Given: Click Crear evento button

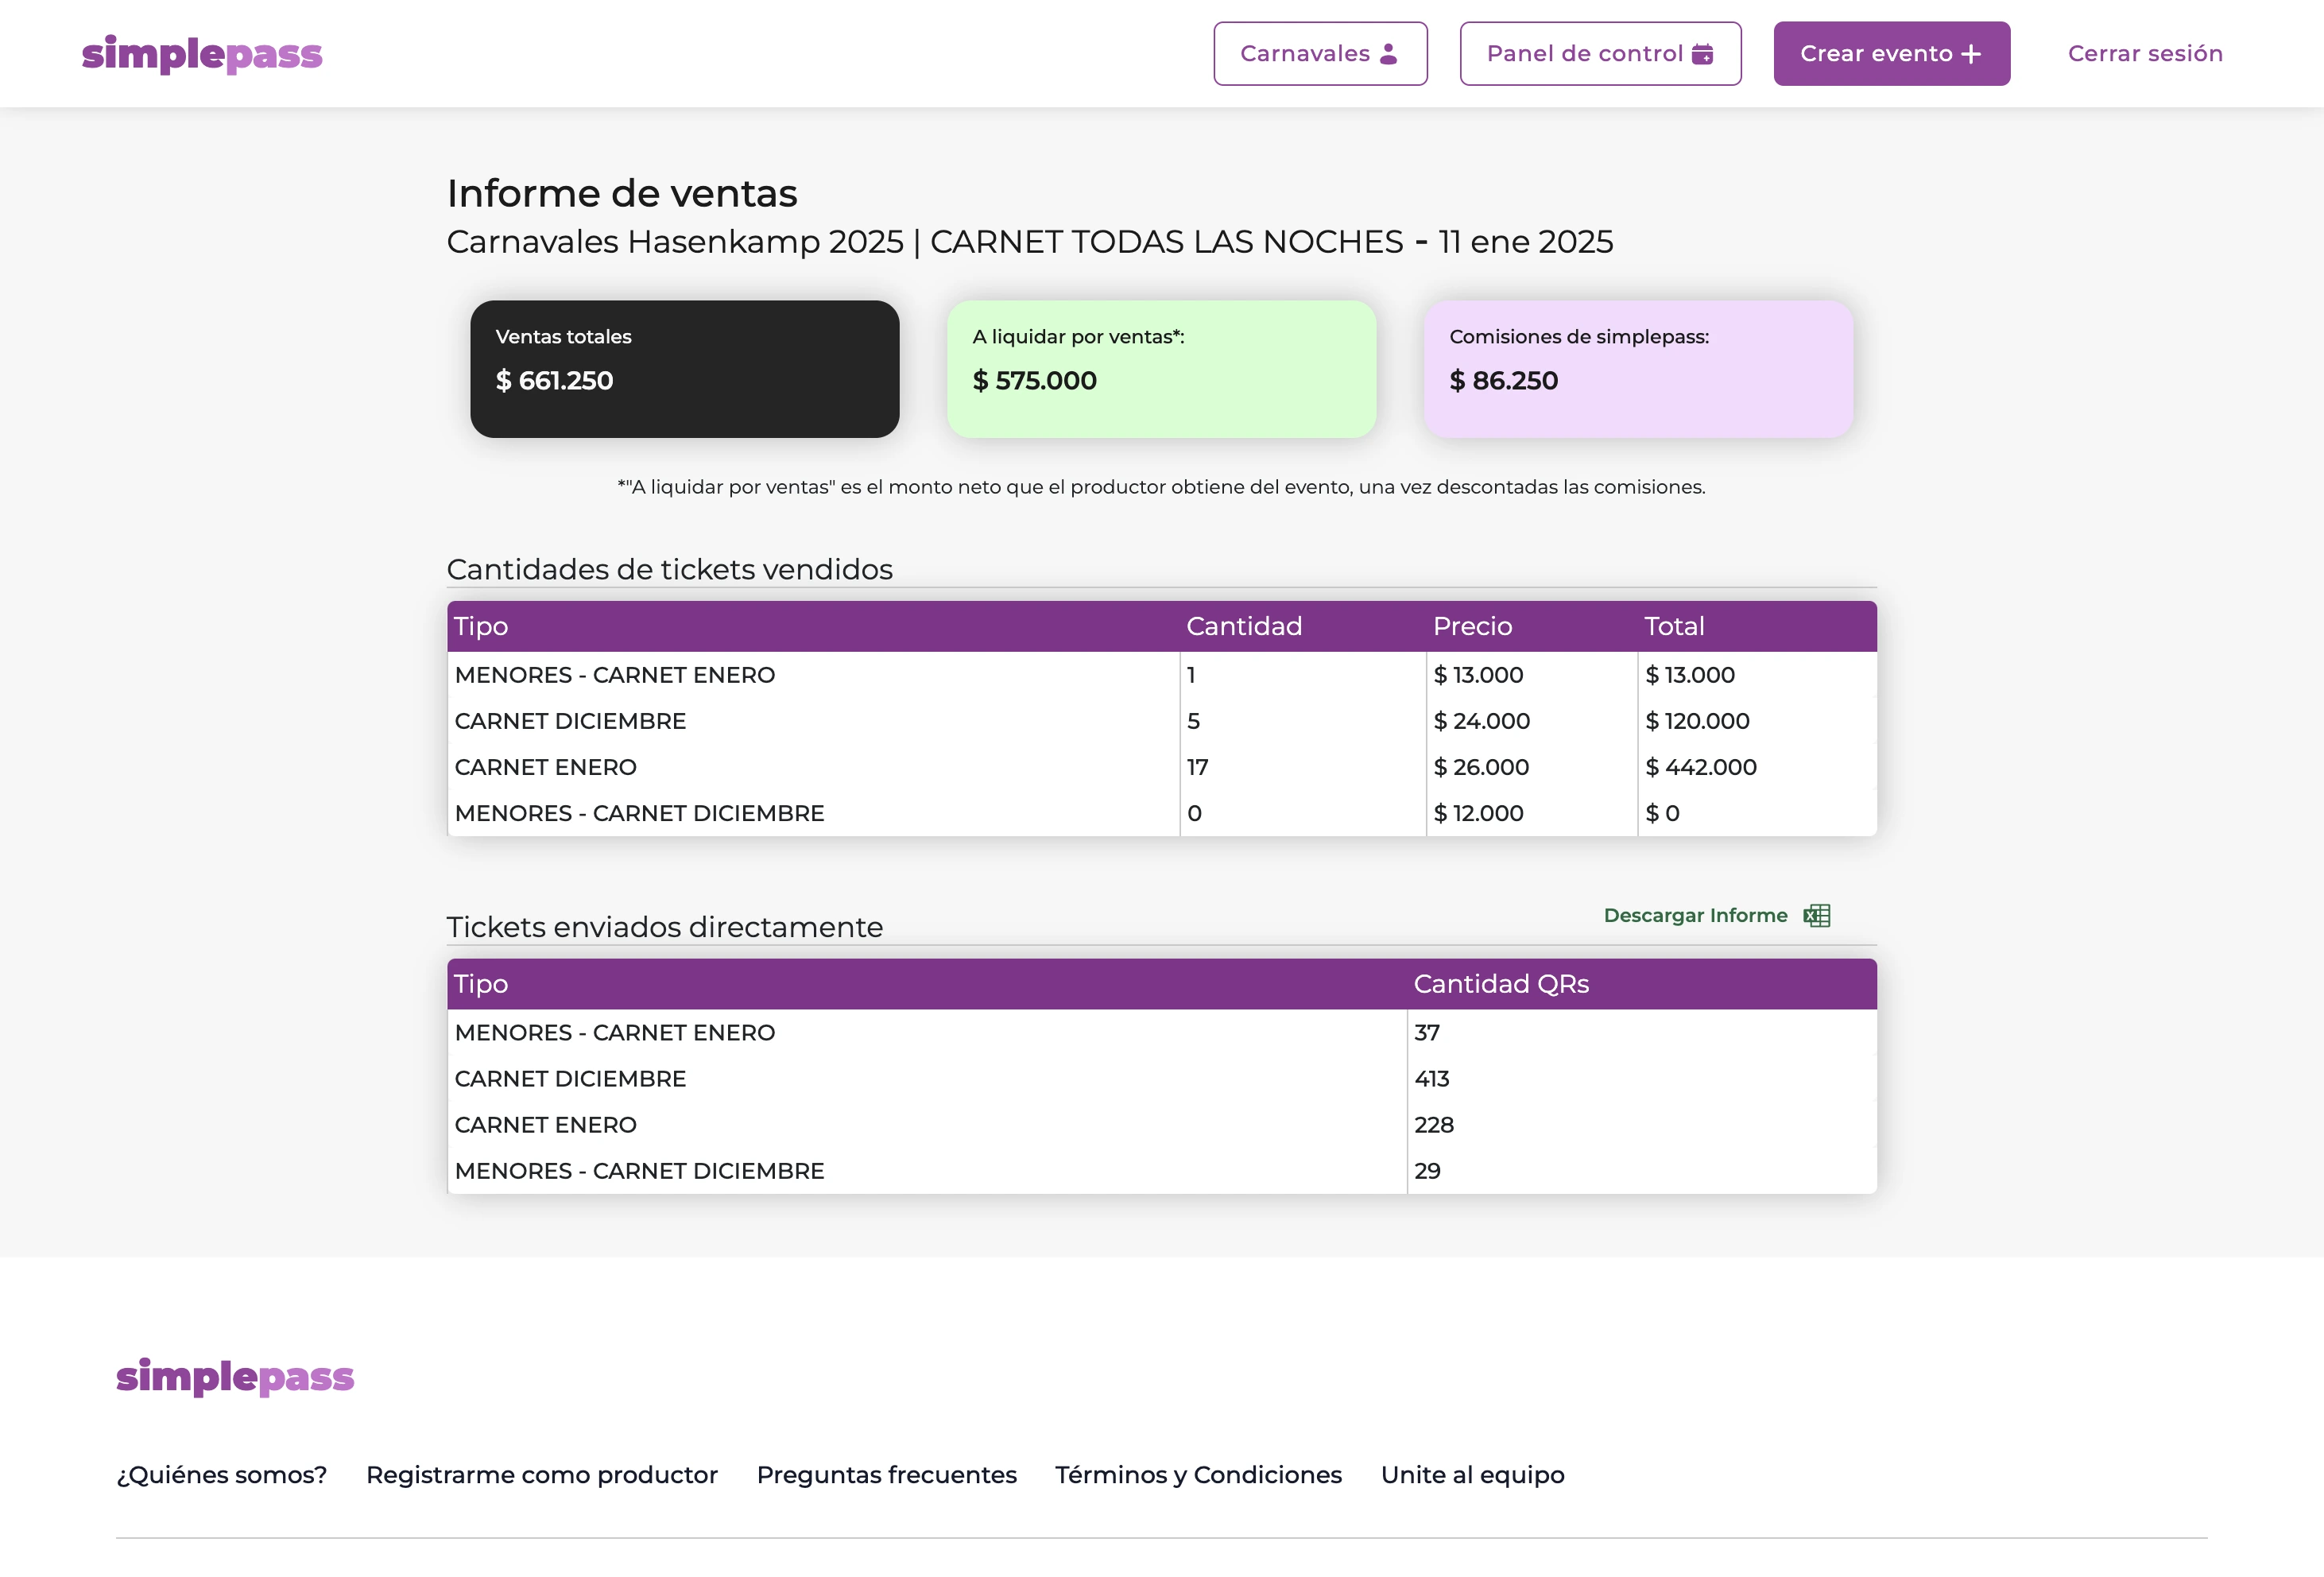Looking at the screenshot, I should point(1891,54).
